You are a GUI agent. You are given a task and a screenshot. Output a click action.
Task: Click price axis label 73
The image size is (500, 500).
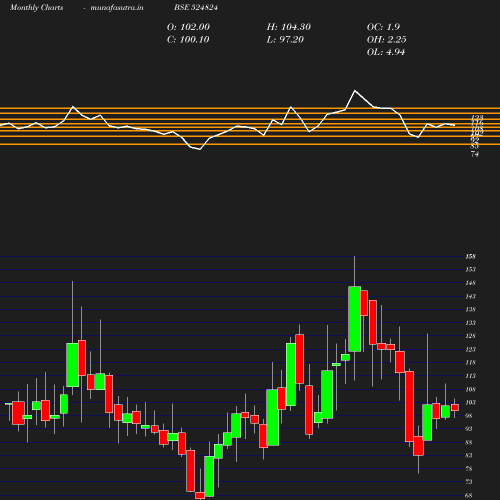tap(469, 482)
